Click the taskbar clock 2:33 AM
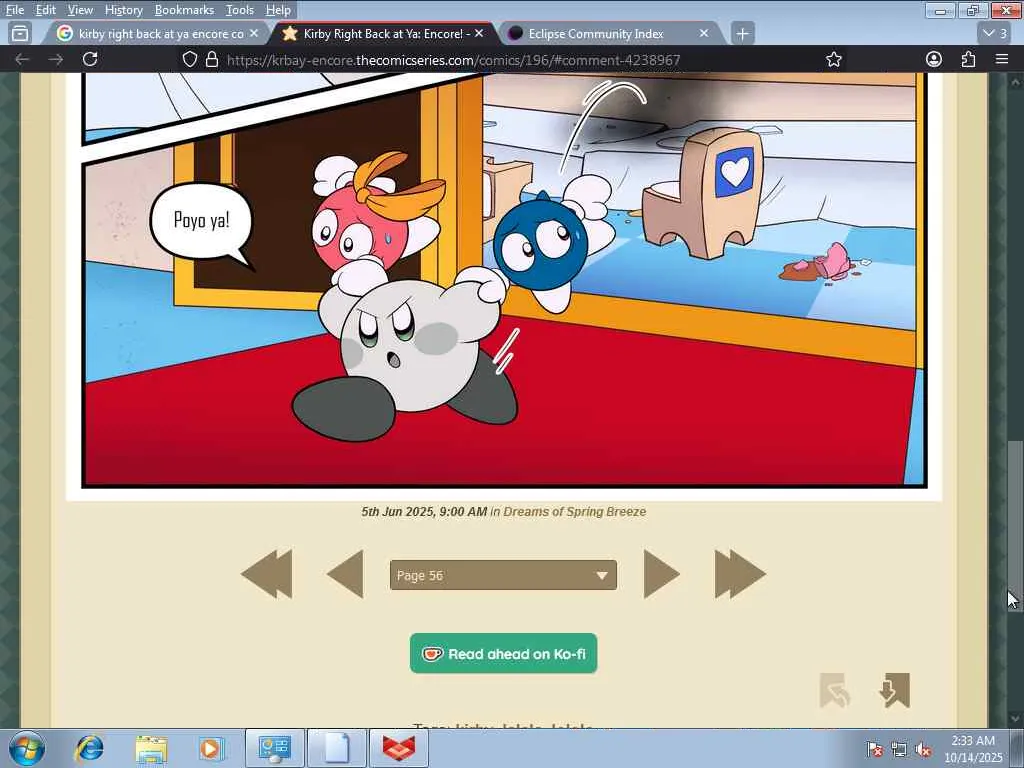The height and width of the screenshot is (768, 1024). [x=973, y=741]
